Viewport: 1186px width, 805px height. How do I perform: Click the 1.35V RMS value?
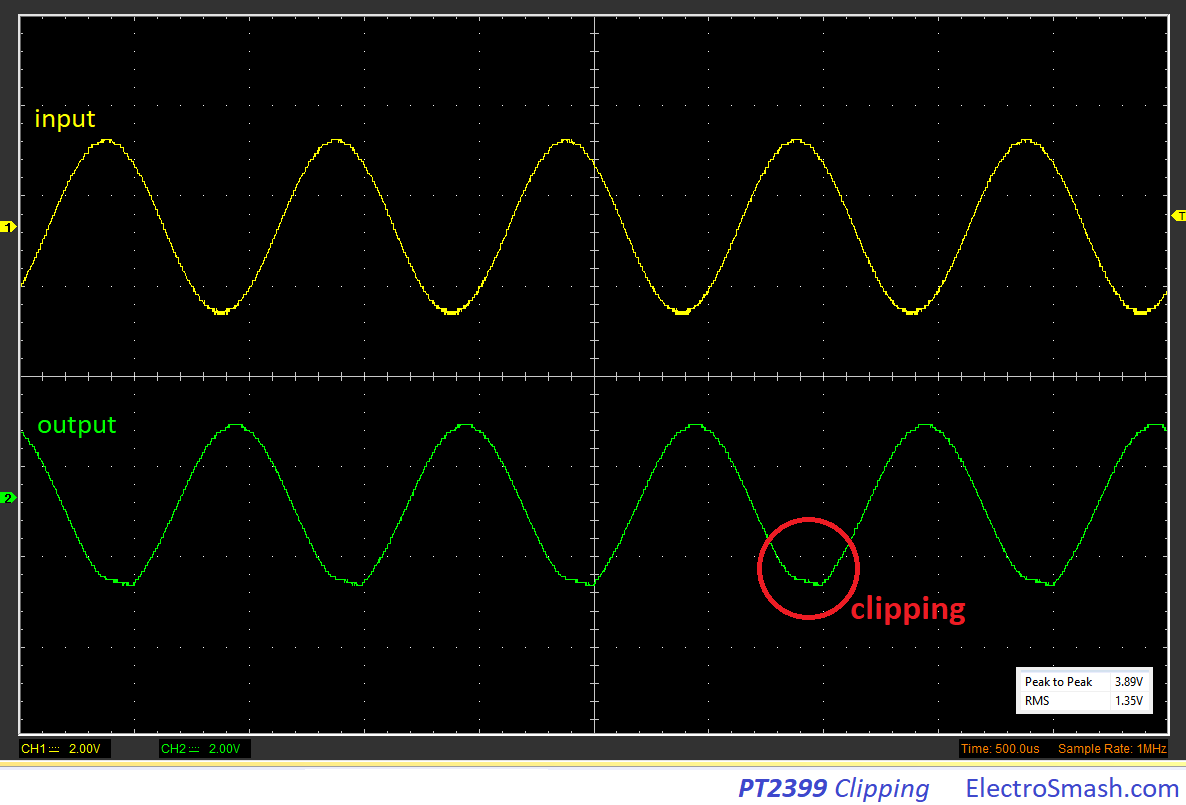pyautogui.click(x=1129, y=701)
